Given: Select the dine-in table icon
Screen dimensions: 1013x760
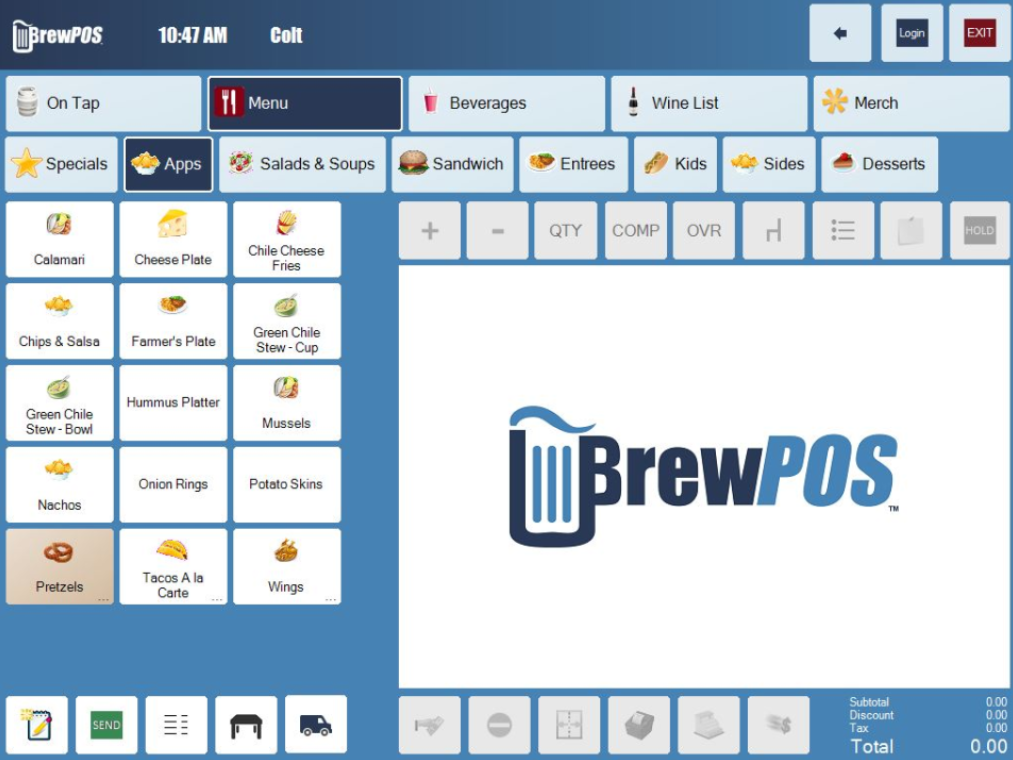Looking at the screenshot, I should click(244, 724).
